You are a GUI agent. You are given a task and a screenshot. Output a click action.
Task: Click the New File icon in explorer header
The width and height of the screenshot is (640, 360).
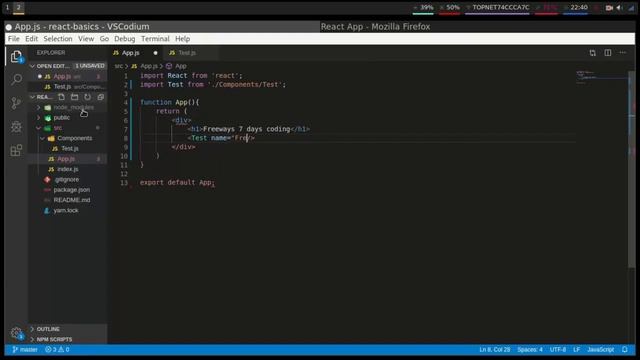tap(61, 97)
